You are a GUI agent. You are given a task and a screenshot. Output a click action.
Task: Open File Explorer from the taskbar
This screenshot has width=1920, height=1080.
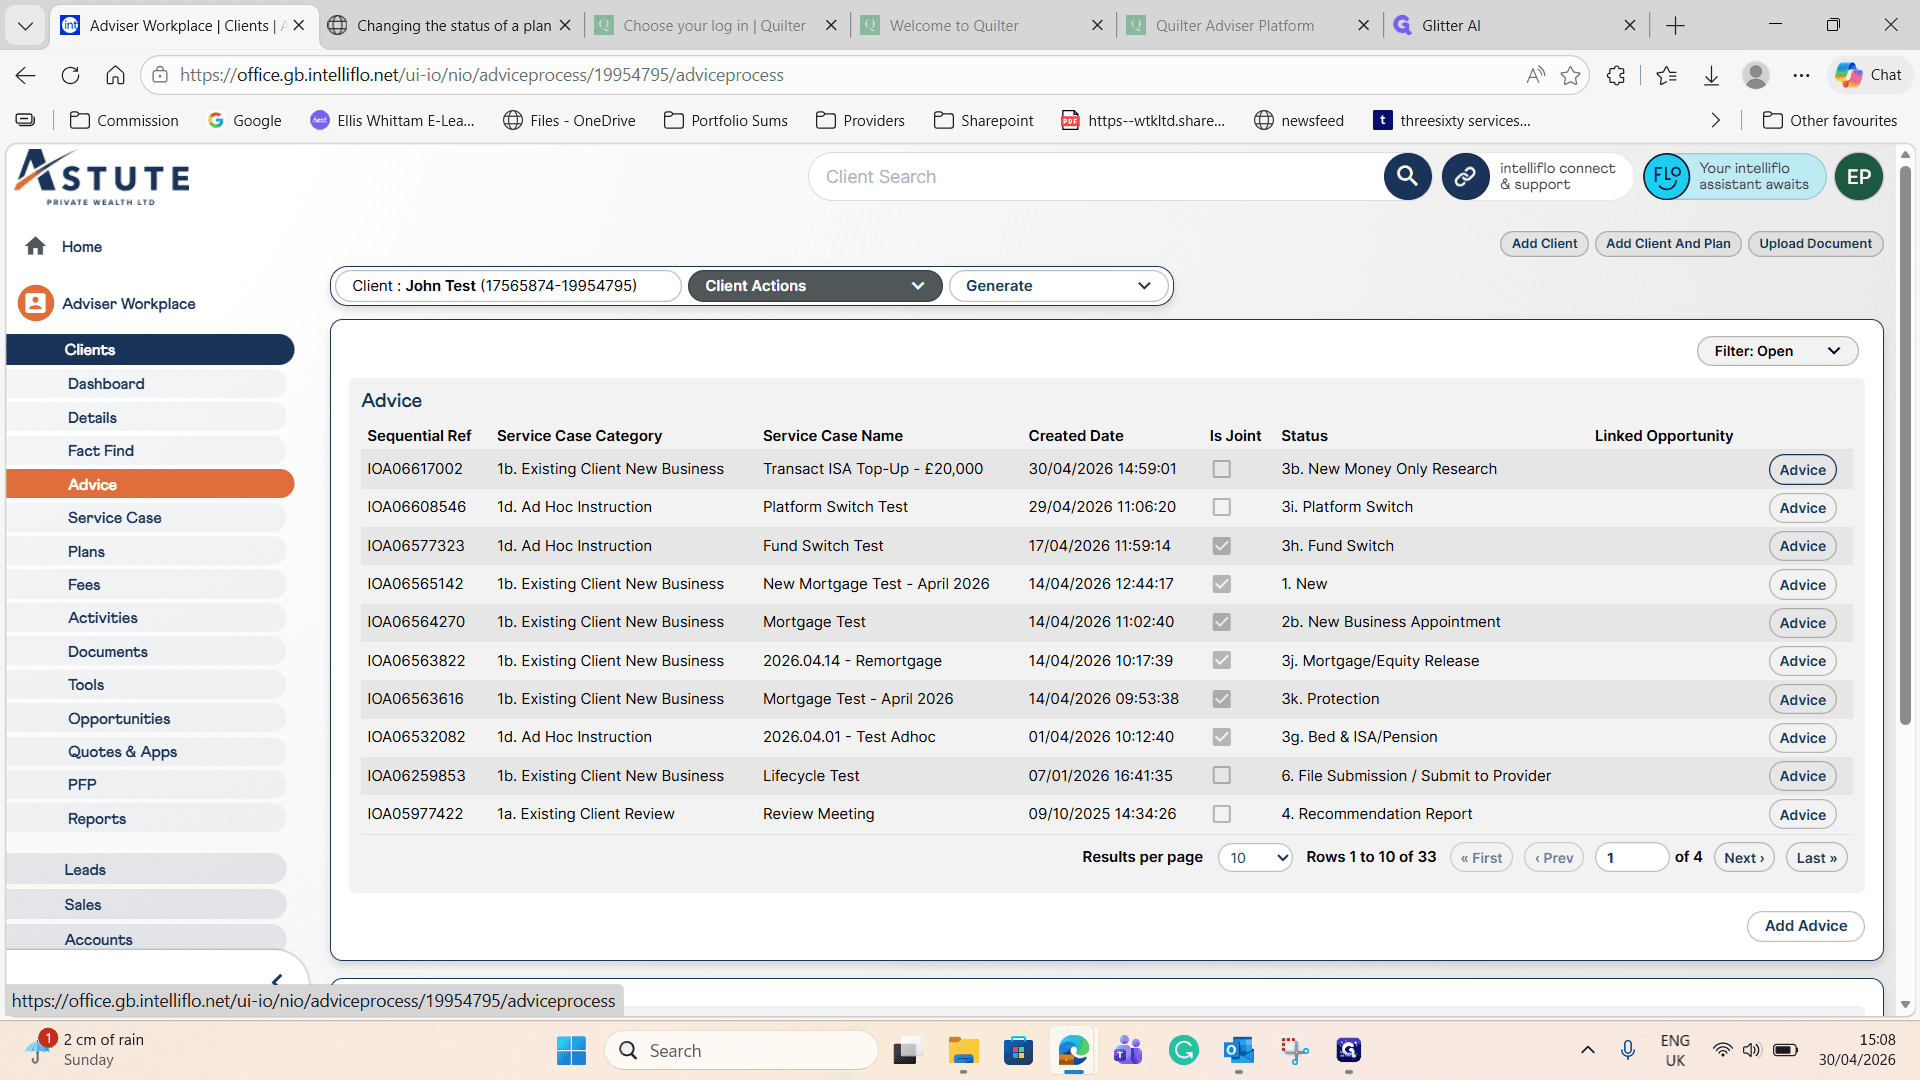coord(963,1050)
